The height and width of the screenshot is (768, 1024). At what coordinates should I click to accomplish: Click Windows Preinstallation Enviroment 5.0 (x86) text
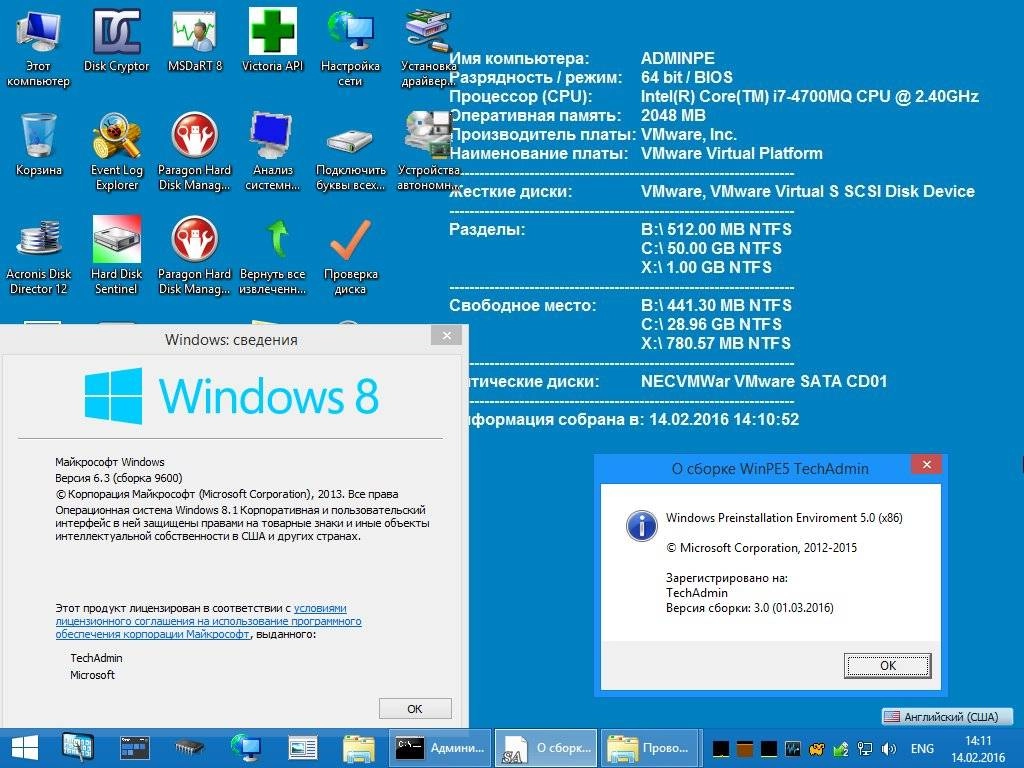tap(784, 518)
